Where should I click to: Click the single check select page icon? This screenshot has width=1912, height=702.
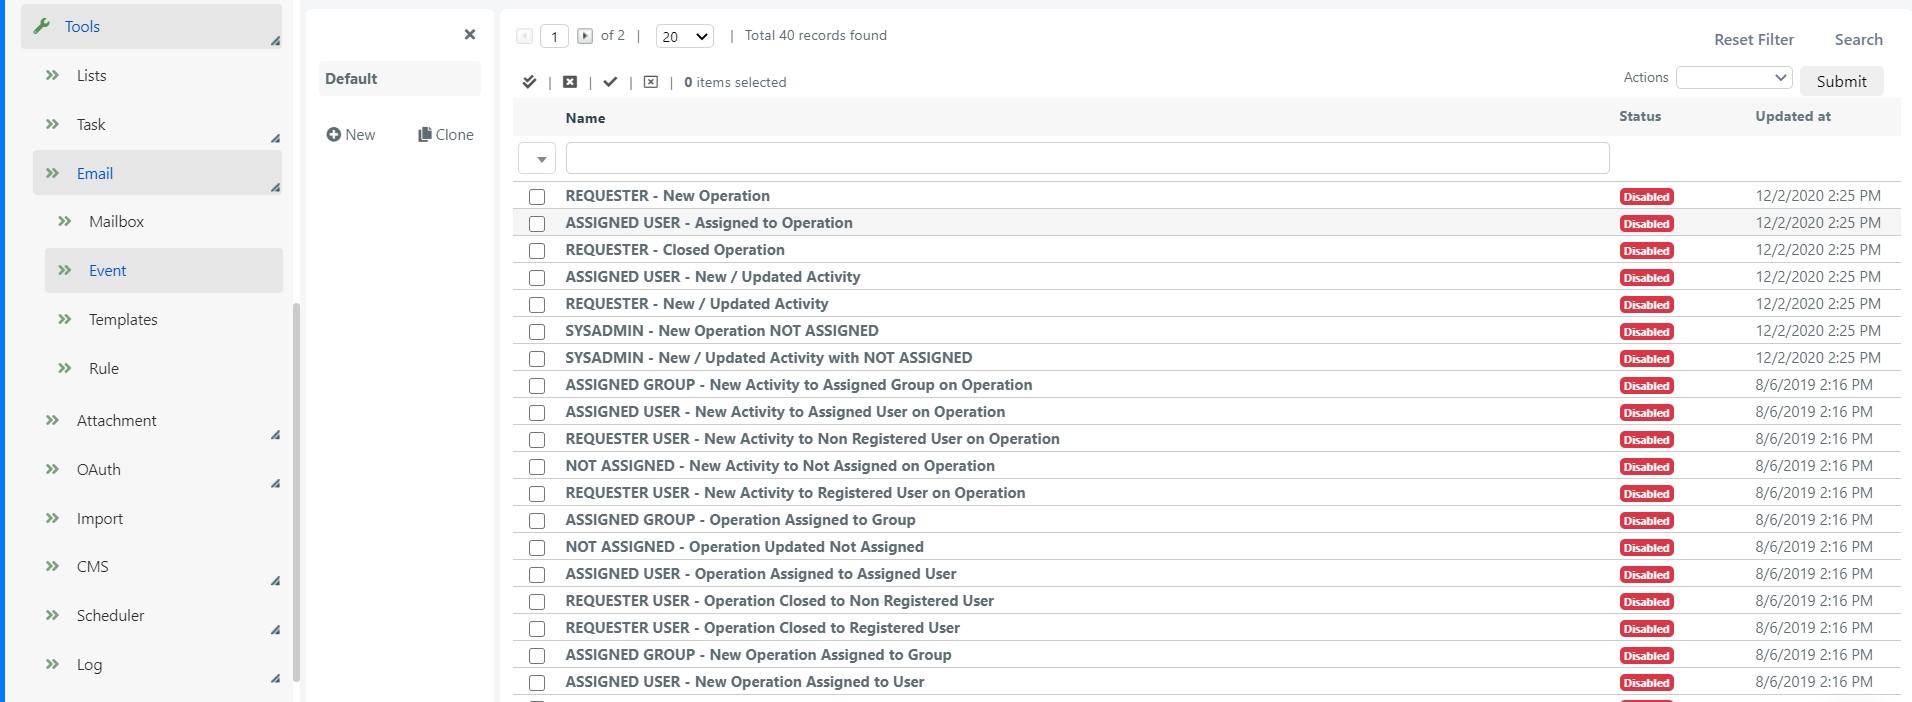point(610,82)
